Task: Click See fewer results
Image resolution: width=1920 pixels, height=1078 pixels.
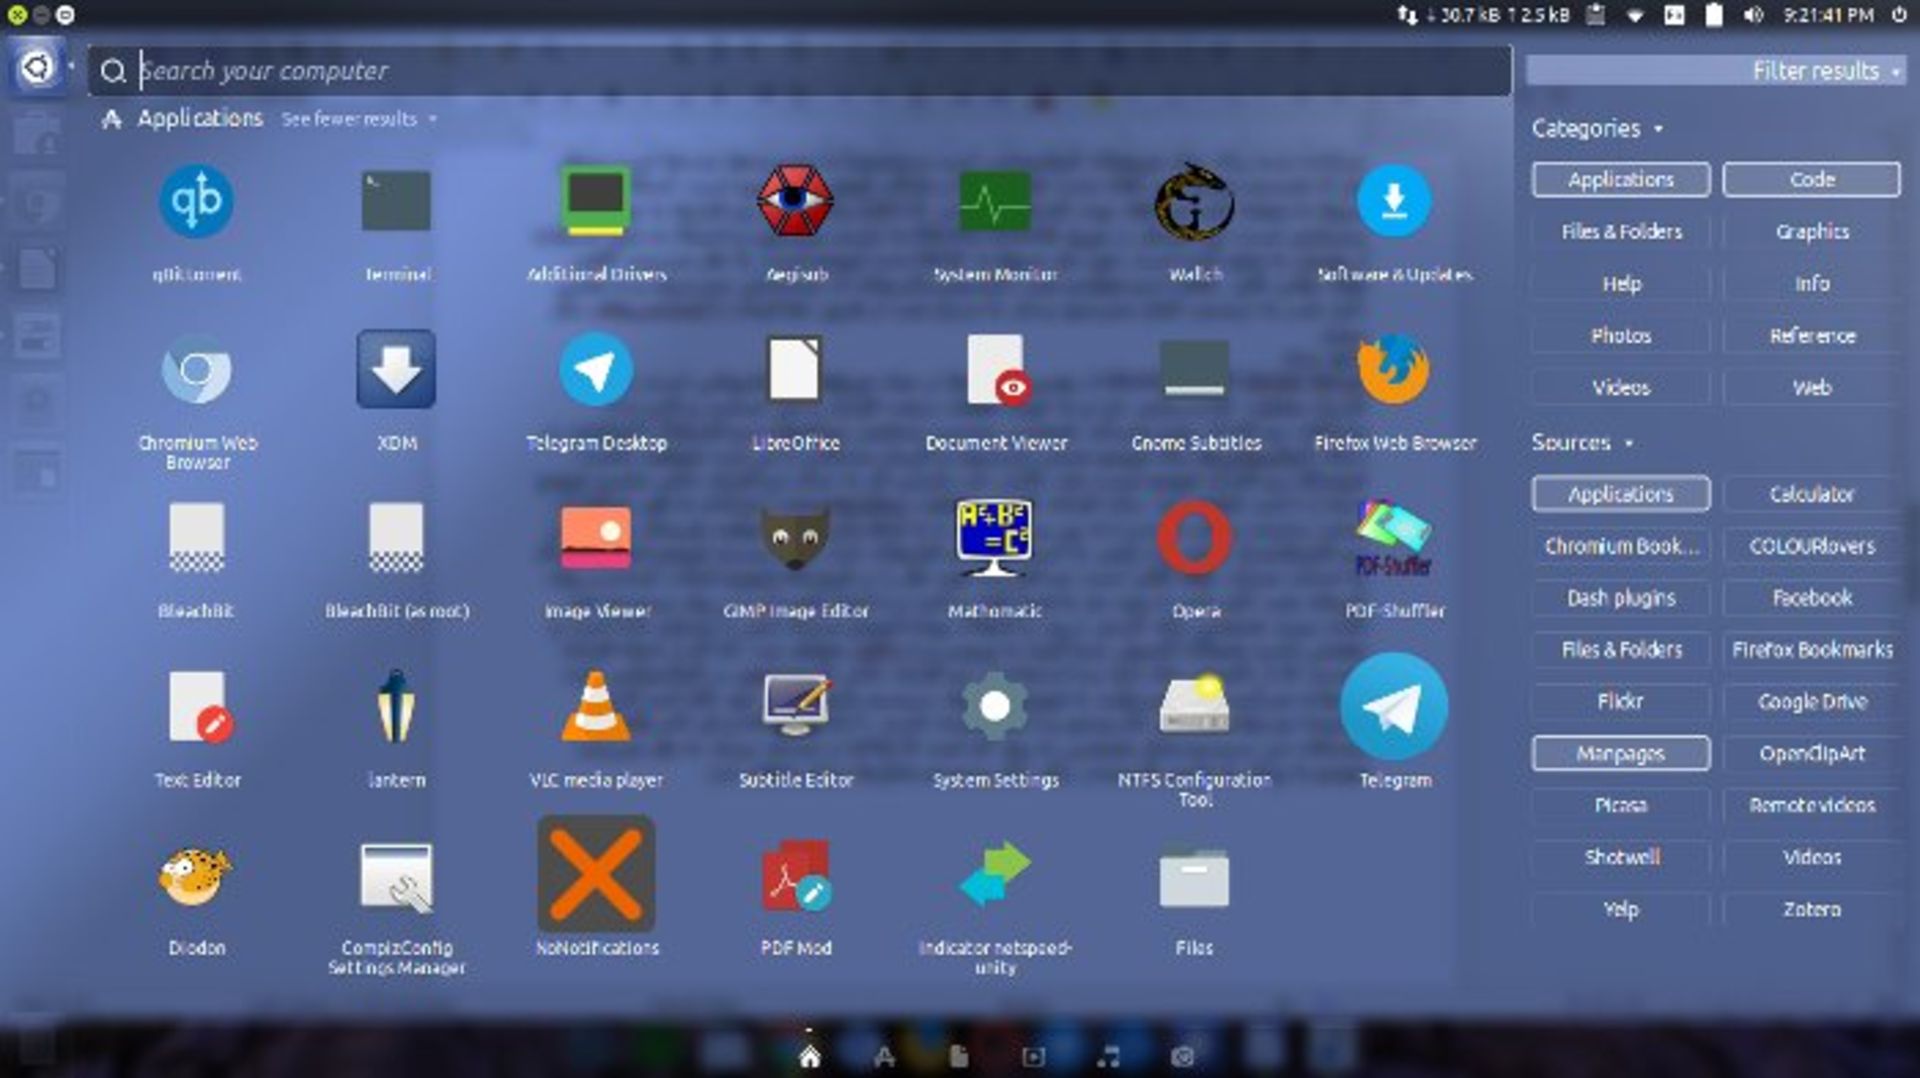Action: click(359, 119)
